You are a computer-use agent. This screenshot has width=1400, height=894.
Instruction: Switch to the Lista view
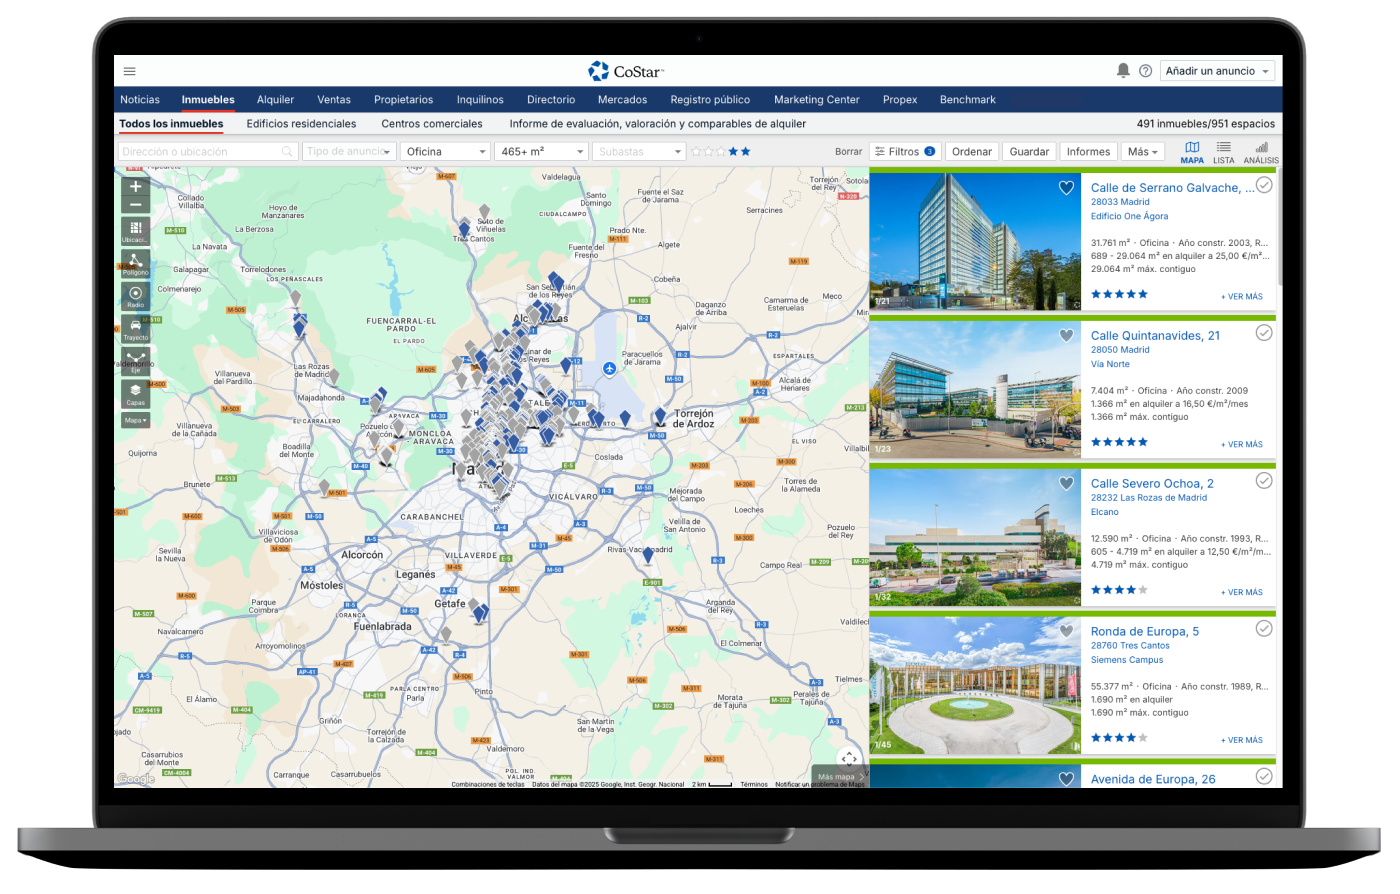(1223, 152)
